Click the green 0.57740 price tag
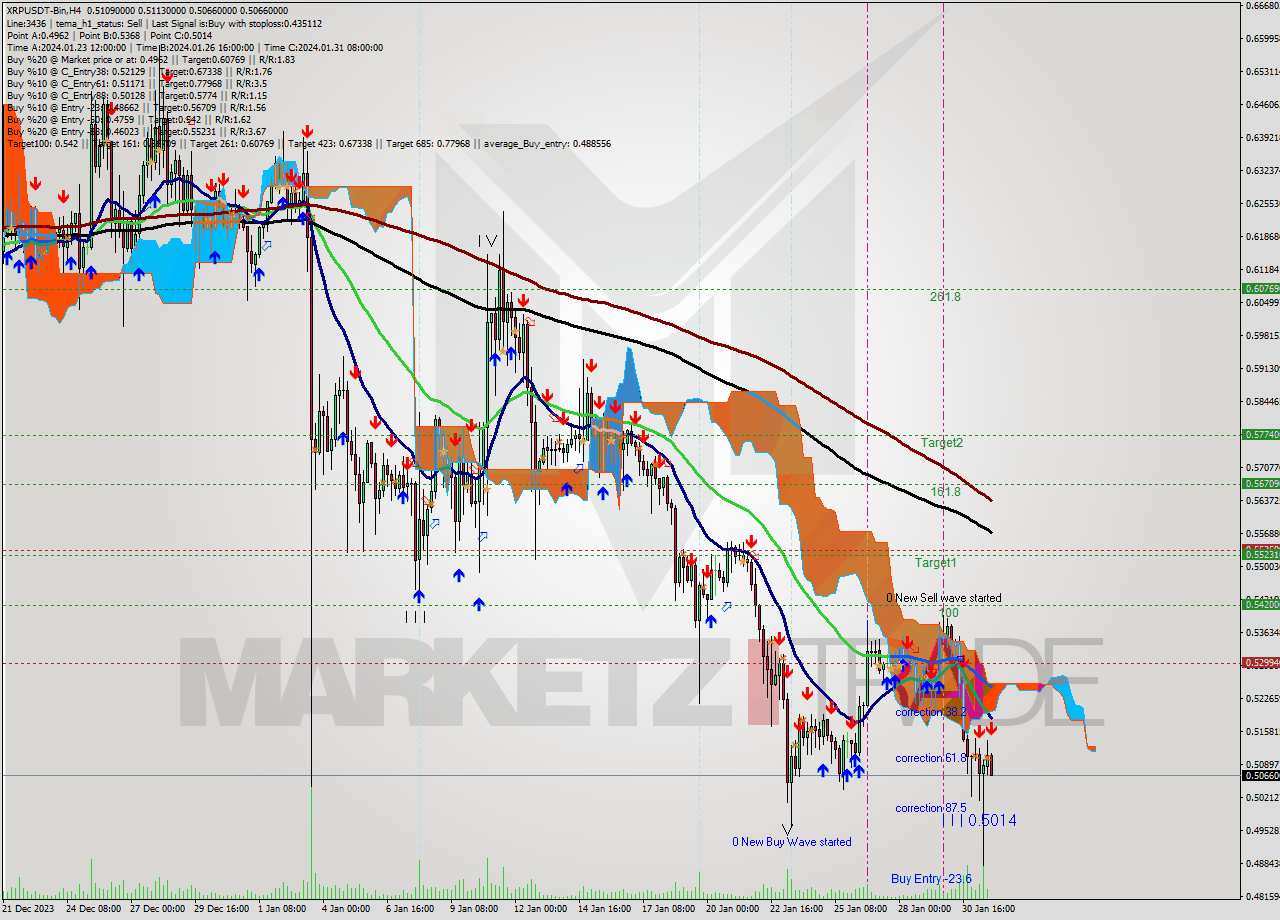 [x=1260, y=434]
